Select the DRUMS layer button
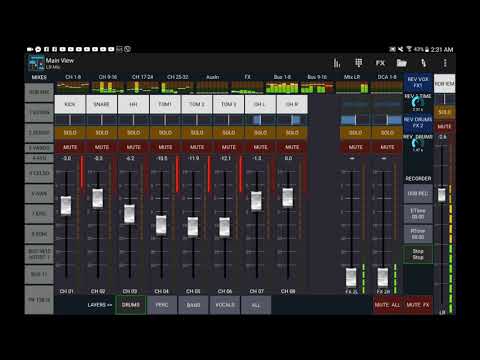Viewport: 480px width, 360px height. point(131,305)
